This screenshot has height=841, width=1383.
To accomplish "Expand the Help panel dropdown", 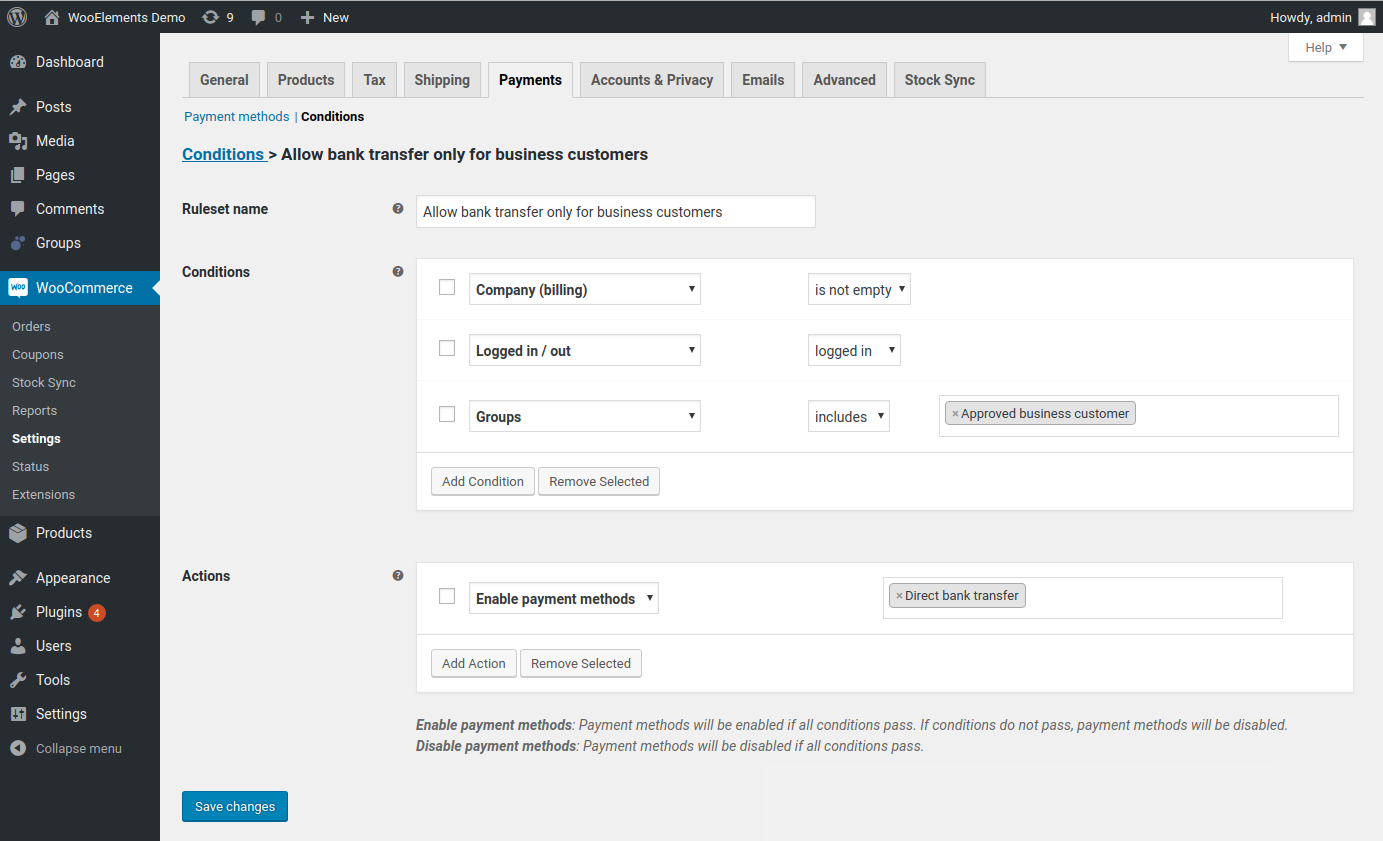I will [x=1326, y=47].
